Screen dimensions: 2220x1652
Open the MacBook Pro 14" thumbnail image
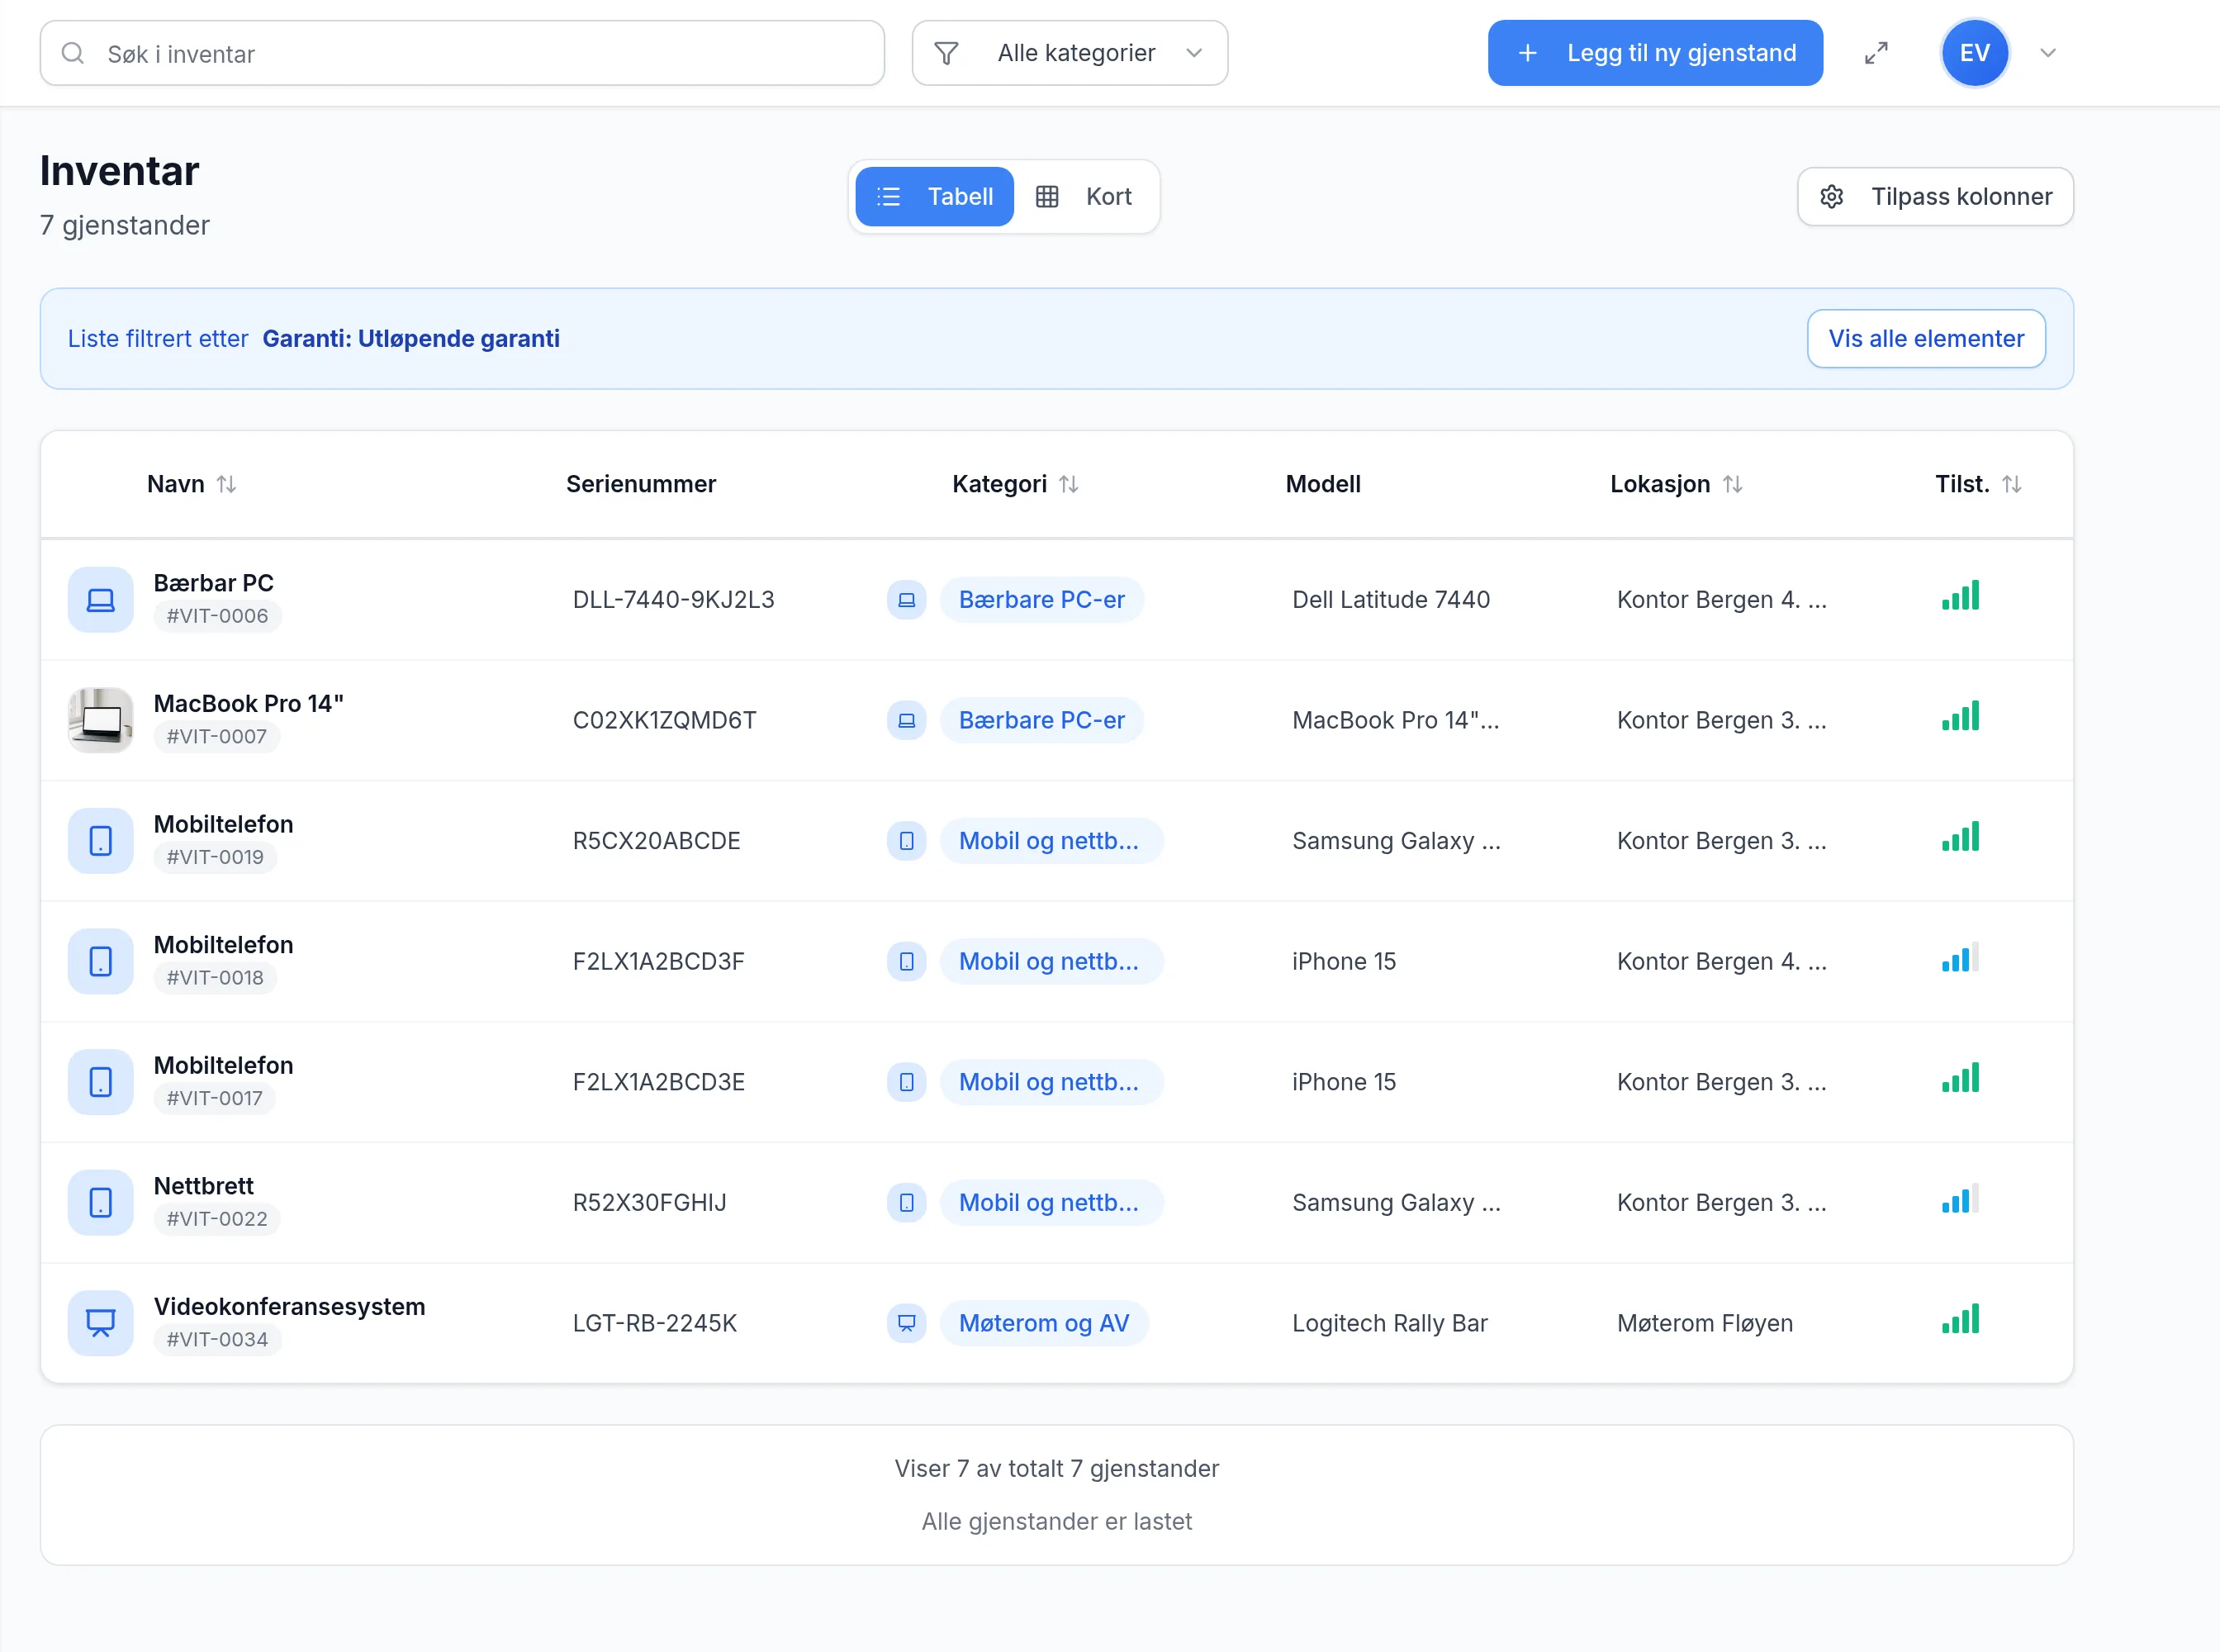coord(101,720)
